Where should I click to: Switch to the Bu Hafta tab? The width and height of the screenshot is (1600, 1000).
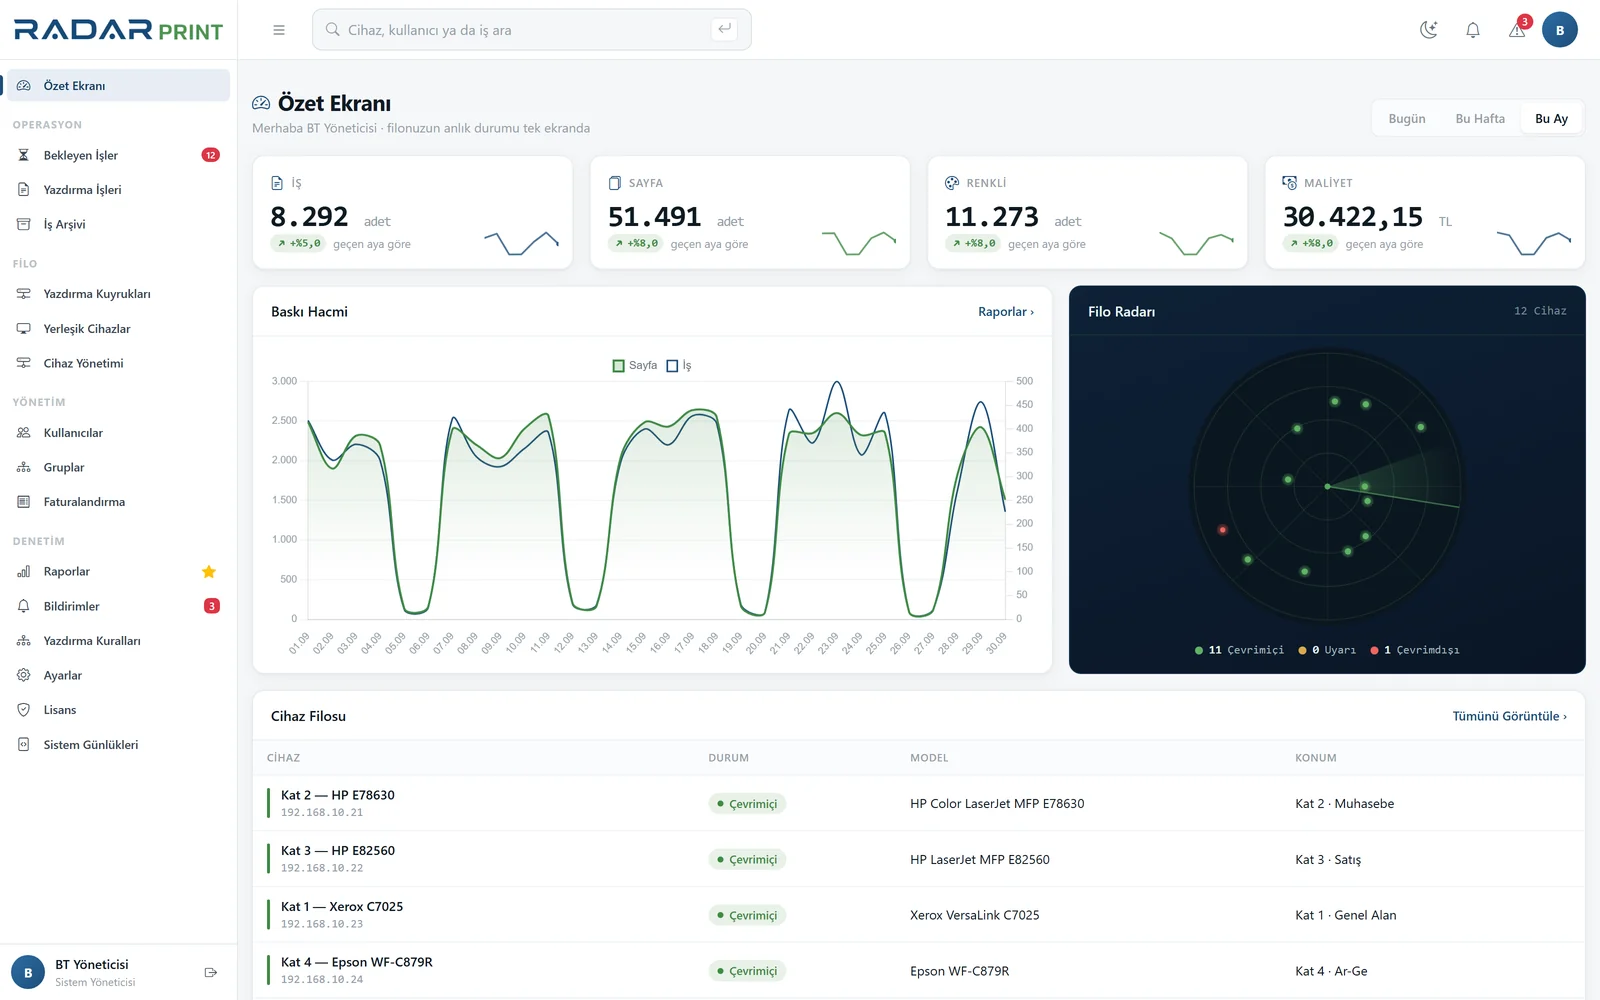(1480, 119)
